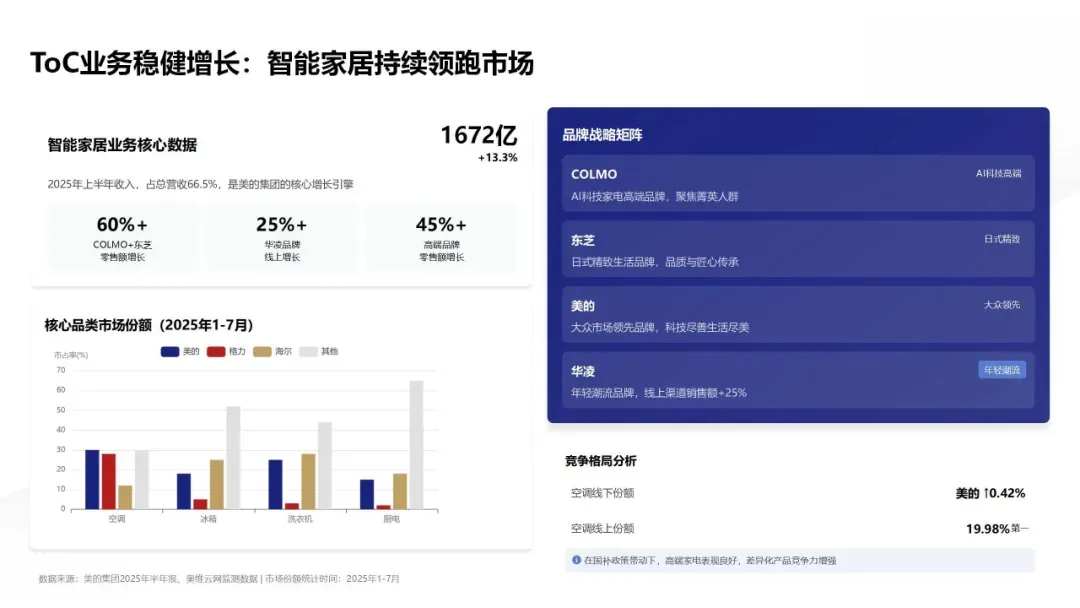Viewport: 1080px width, 608px height.
Task: Click the red 格力 legend swatch
Action: coord(216,352)
